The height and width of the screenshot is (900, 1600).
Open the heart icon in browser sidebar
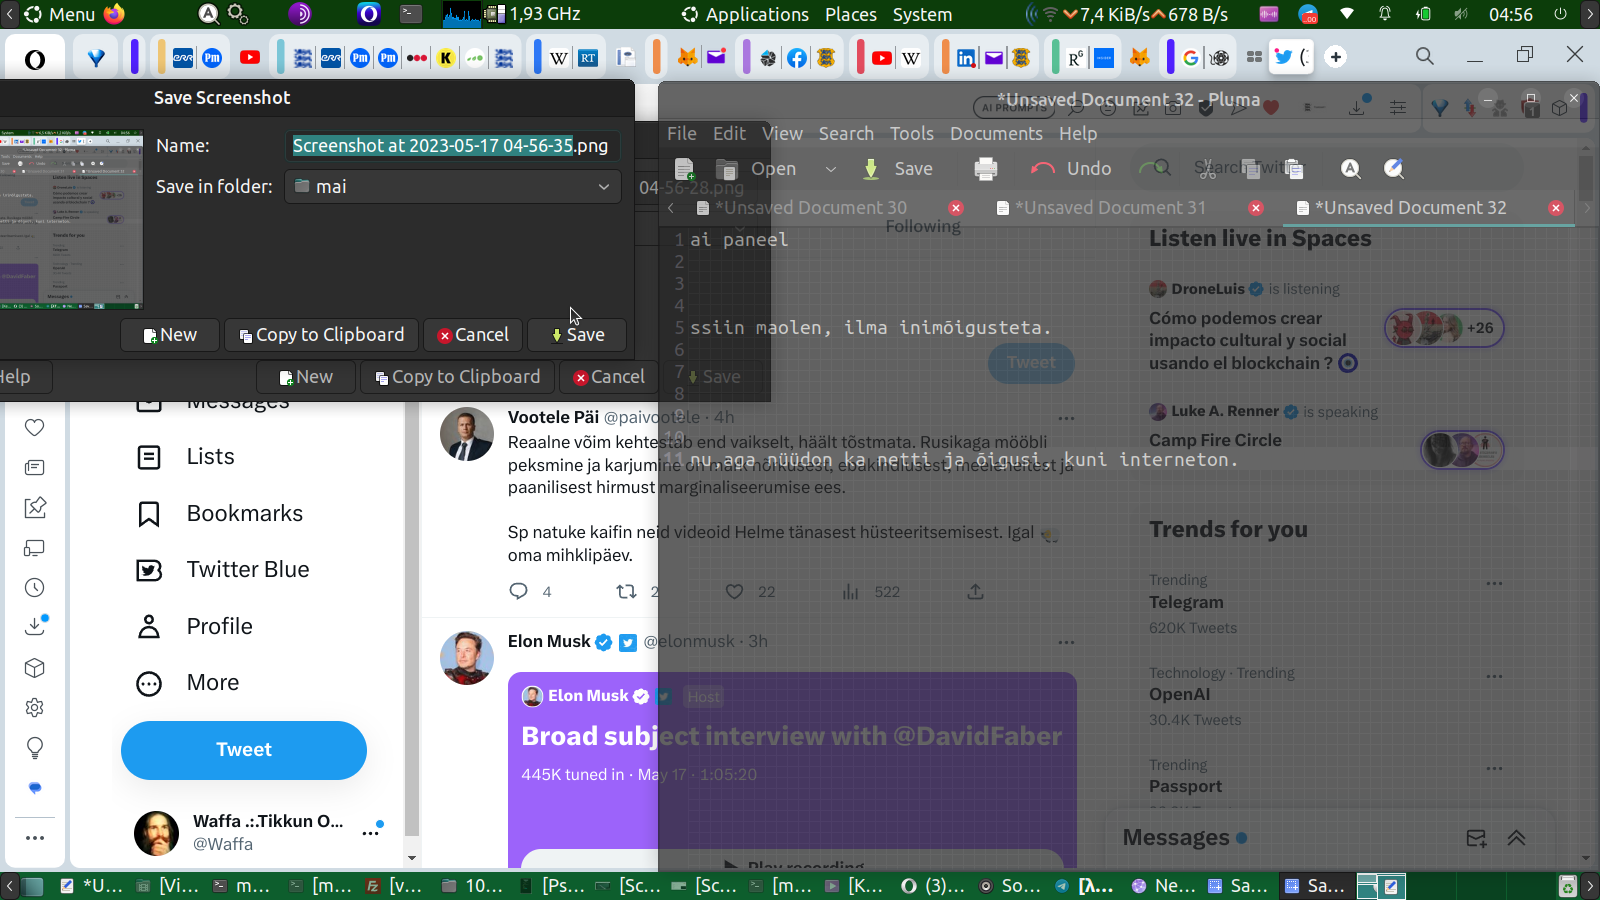coord(35,427)
